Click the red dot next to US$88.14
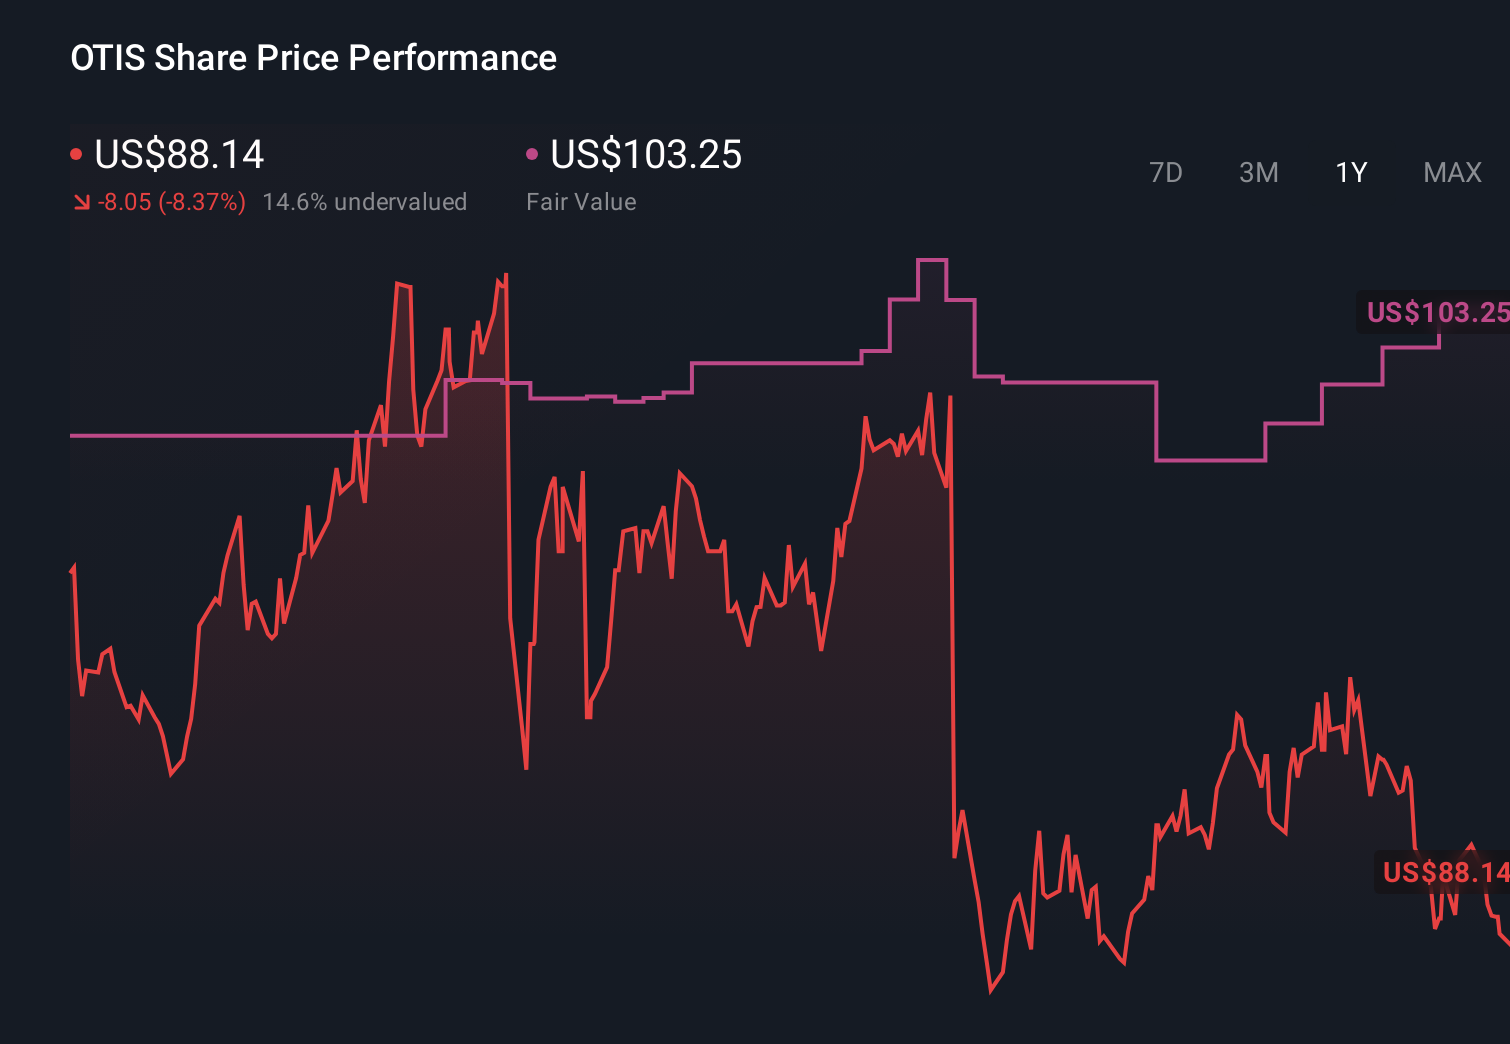The width and height of the screenshot is (1510, 1044). (x=77, y=153)
